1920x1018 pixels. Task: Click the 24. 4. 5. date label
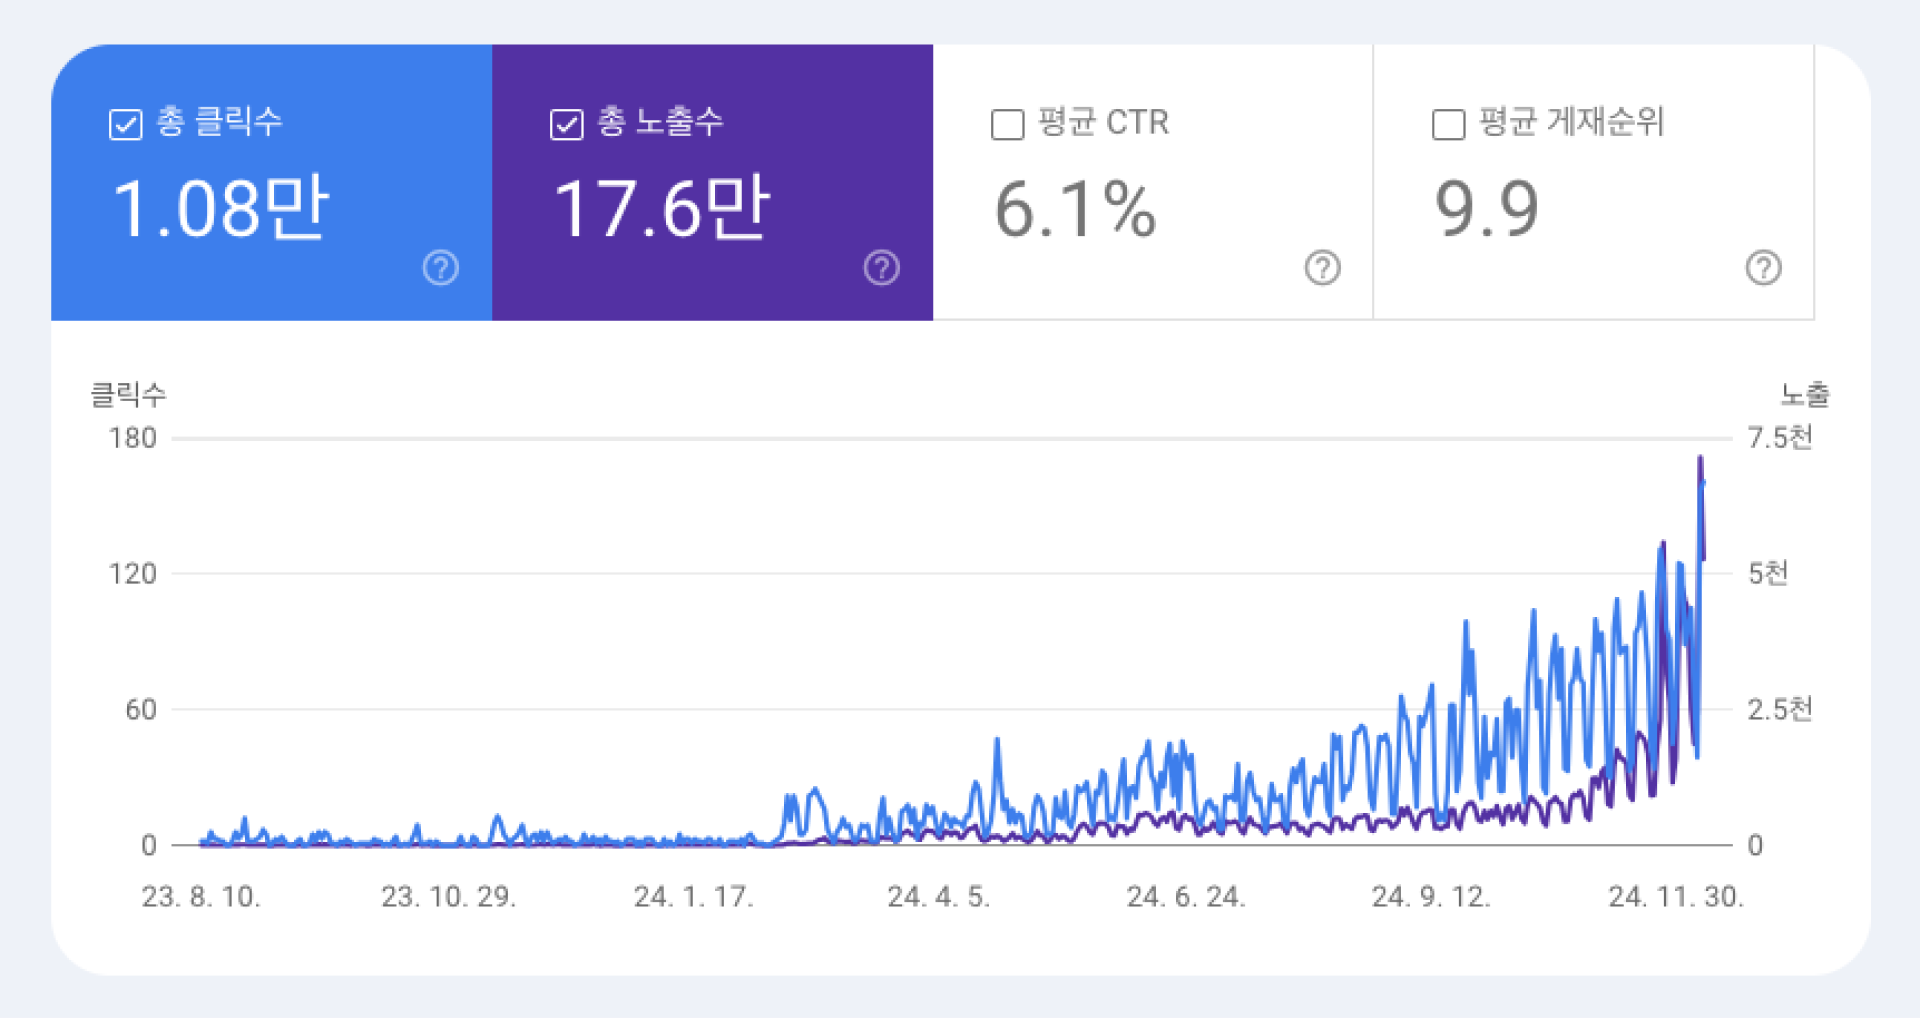[938, 897]
